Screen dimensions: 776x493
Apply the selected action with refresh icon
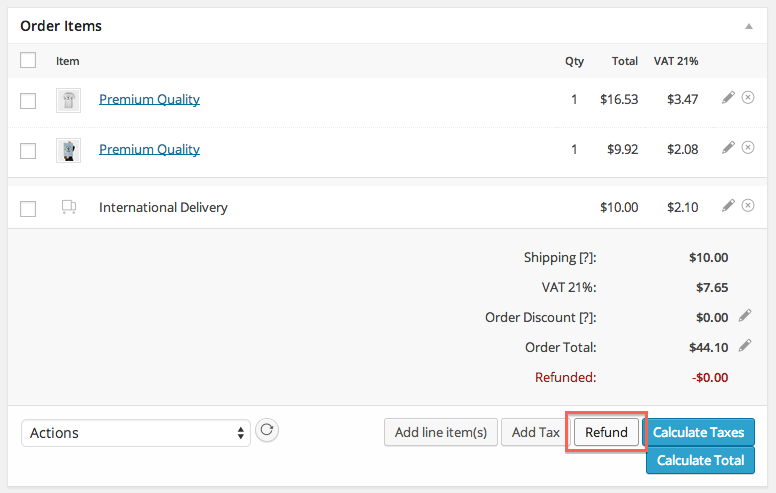(x=267, y=431)
